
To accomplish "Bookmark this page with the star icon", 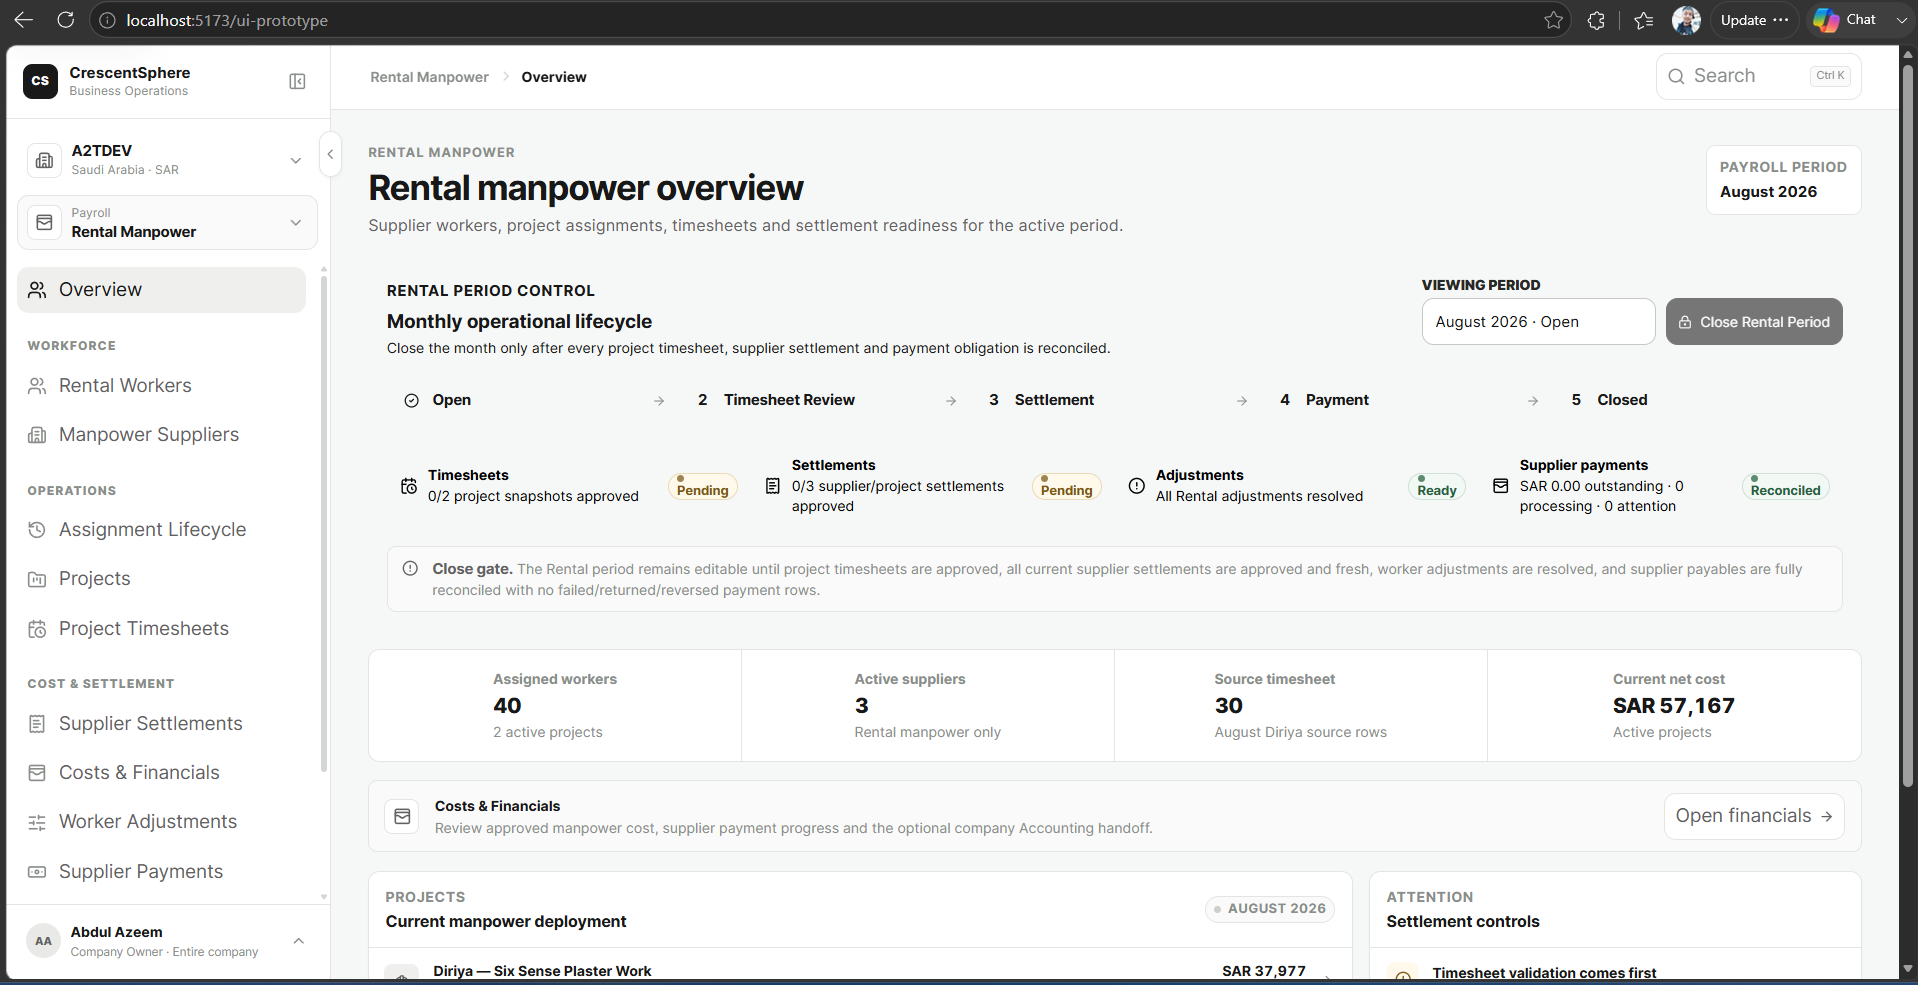I will (1553, 20).
